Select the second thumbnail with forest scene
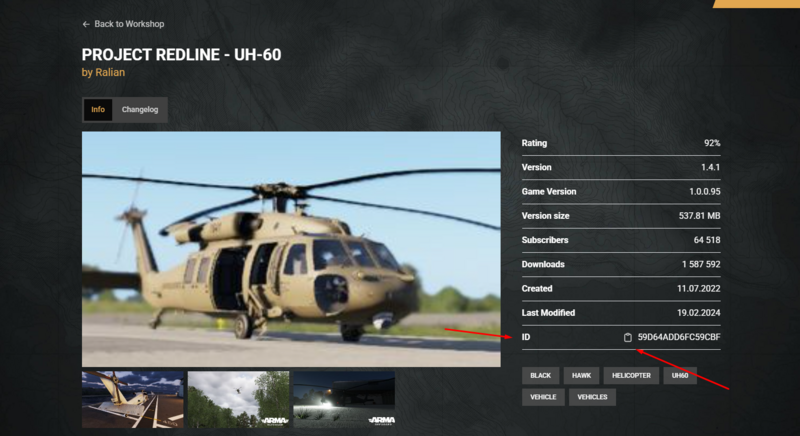This screenshot has height=436, width=800. click(238, 399)
